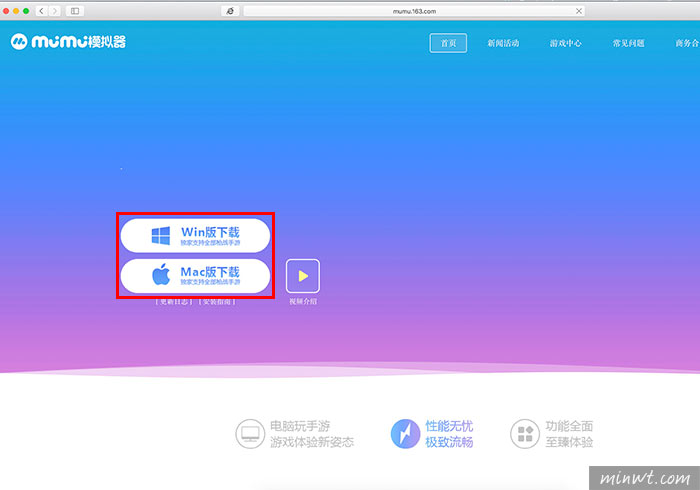This screenshot has width=700, height=490.
Task: Download via the Win版下载 button
Action: tap(196, 235)
